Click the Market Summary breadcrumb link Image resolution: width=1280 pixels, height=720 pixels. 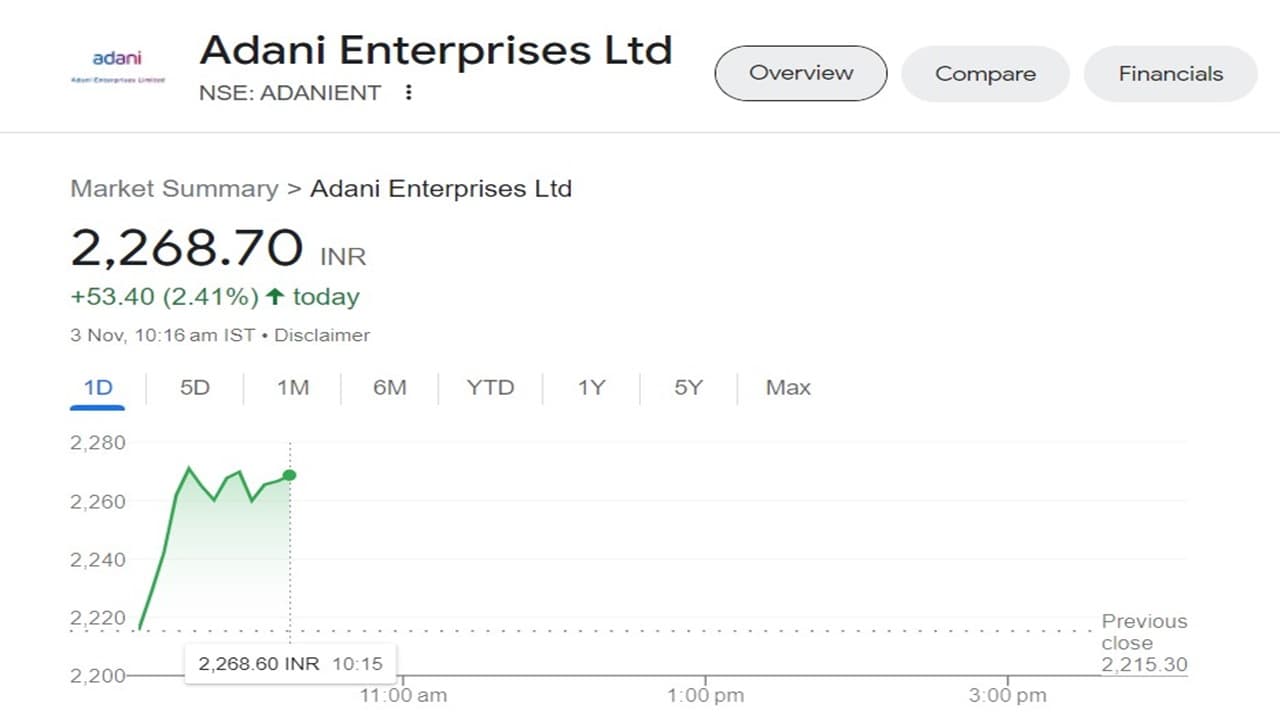coord(174,189)
